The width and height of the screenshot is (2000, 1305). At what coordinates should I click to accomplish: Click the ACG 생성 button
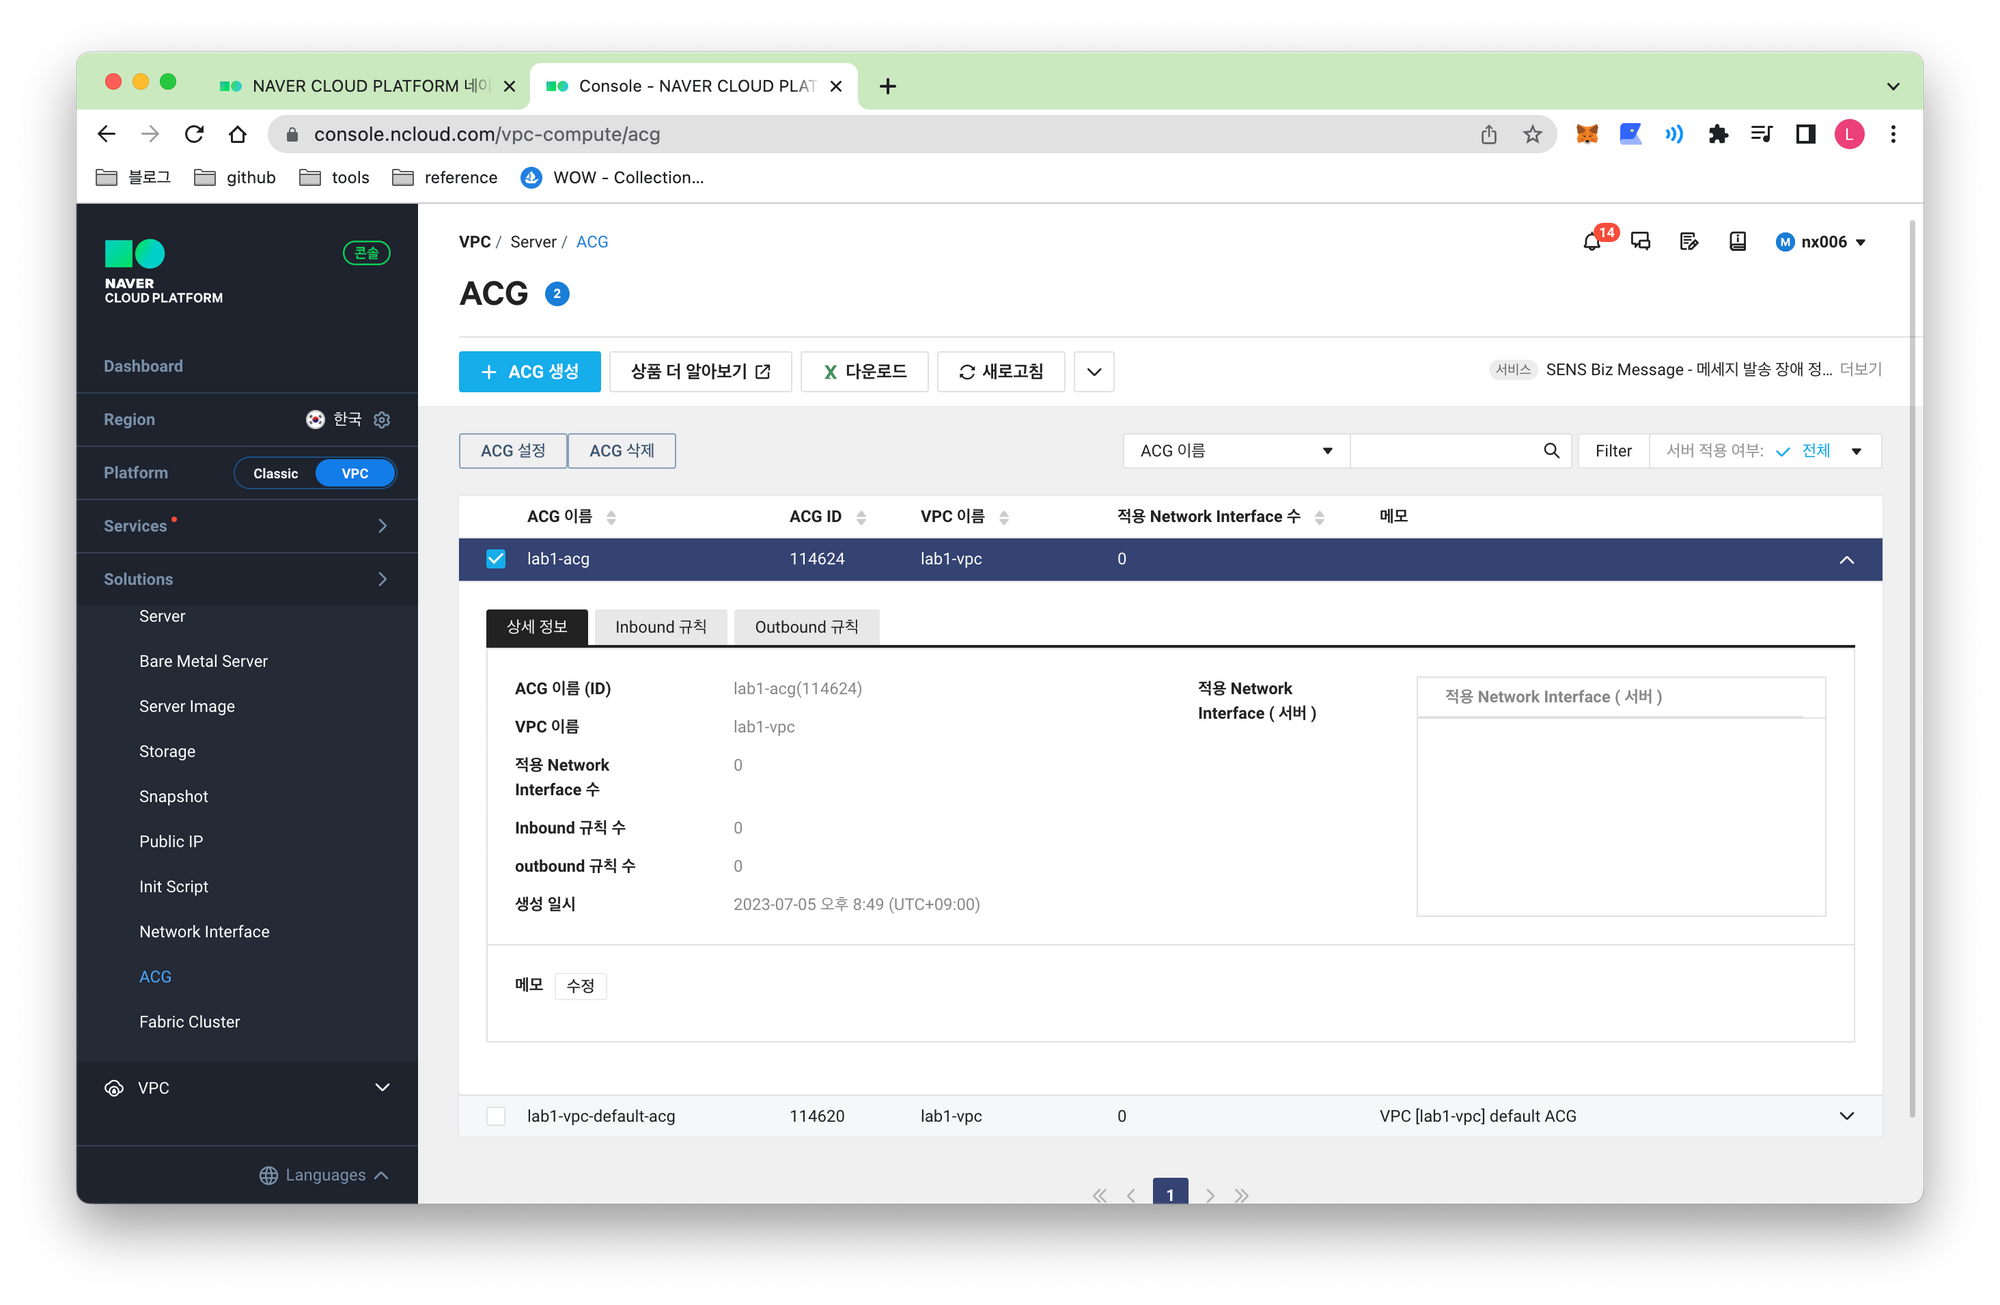pyautogui.click(x=530, y=372)
